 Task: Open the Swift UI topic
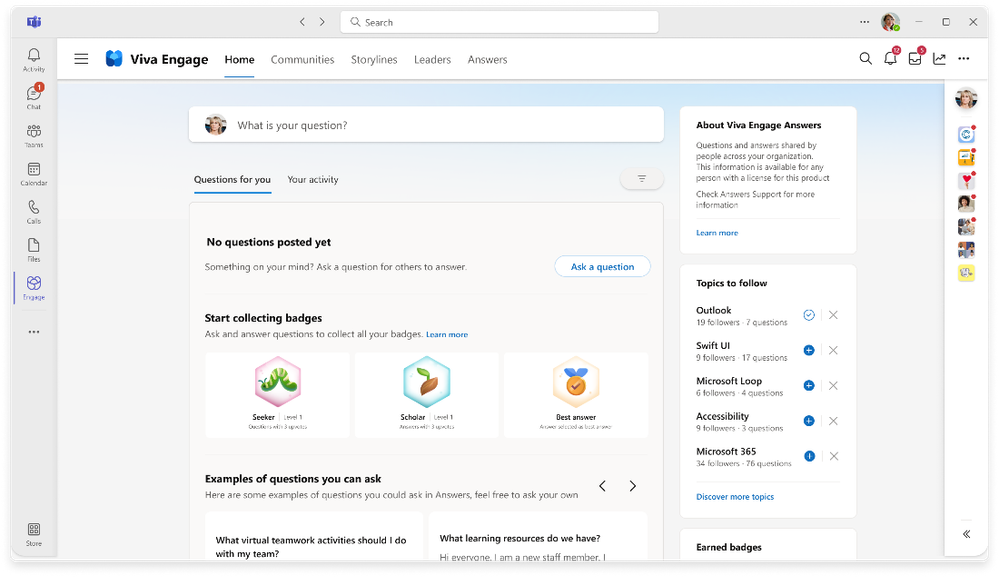713,345
